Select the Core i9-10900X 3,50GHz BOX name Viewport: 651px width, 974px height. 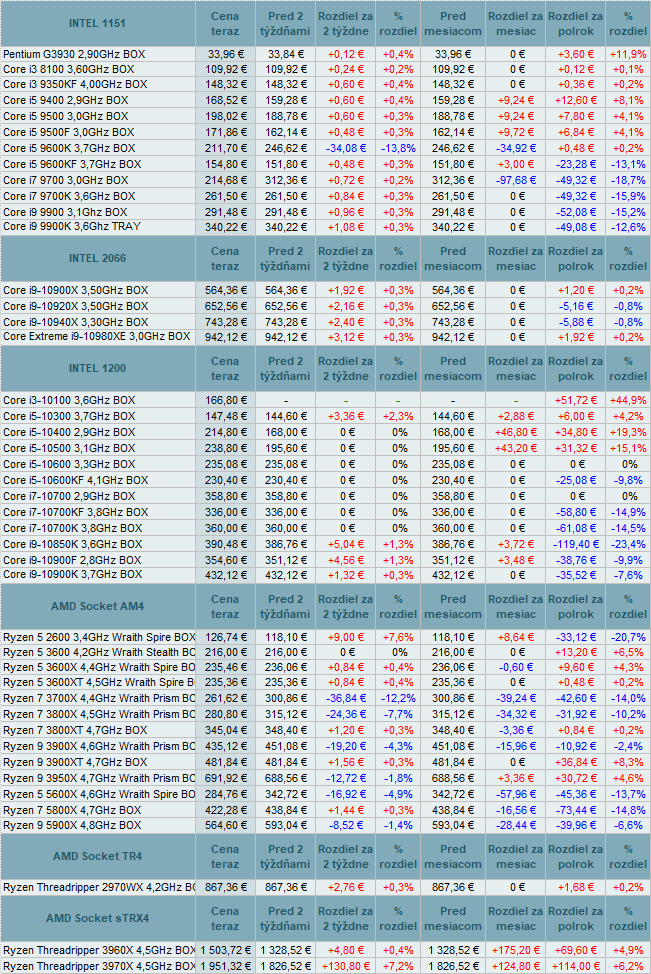tap(75, 290)
